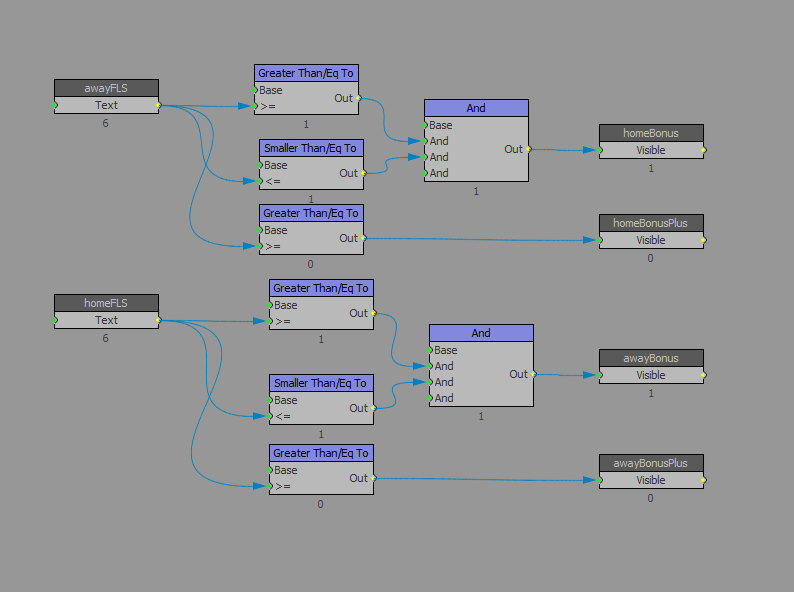Select the homeBonus node header
This screenshot has height=592, width=794.
pyautogui.click(x=651, y=133)
